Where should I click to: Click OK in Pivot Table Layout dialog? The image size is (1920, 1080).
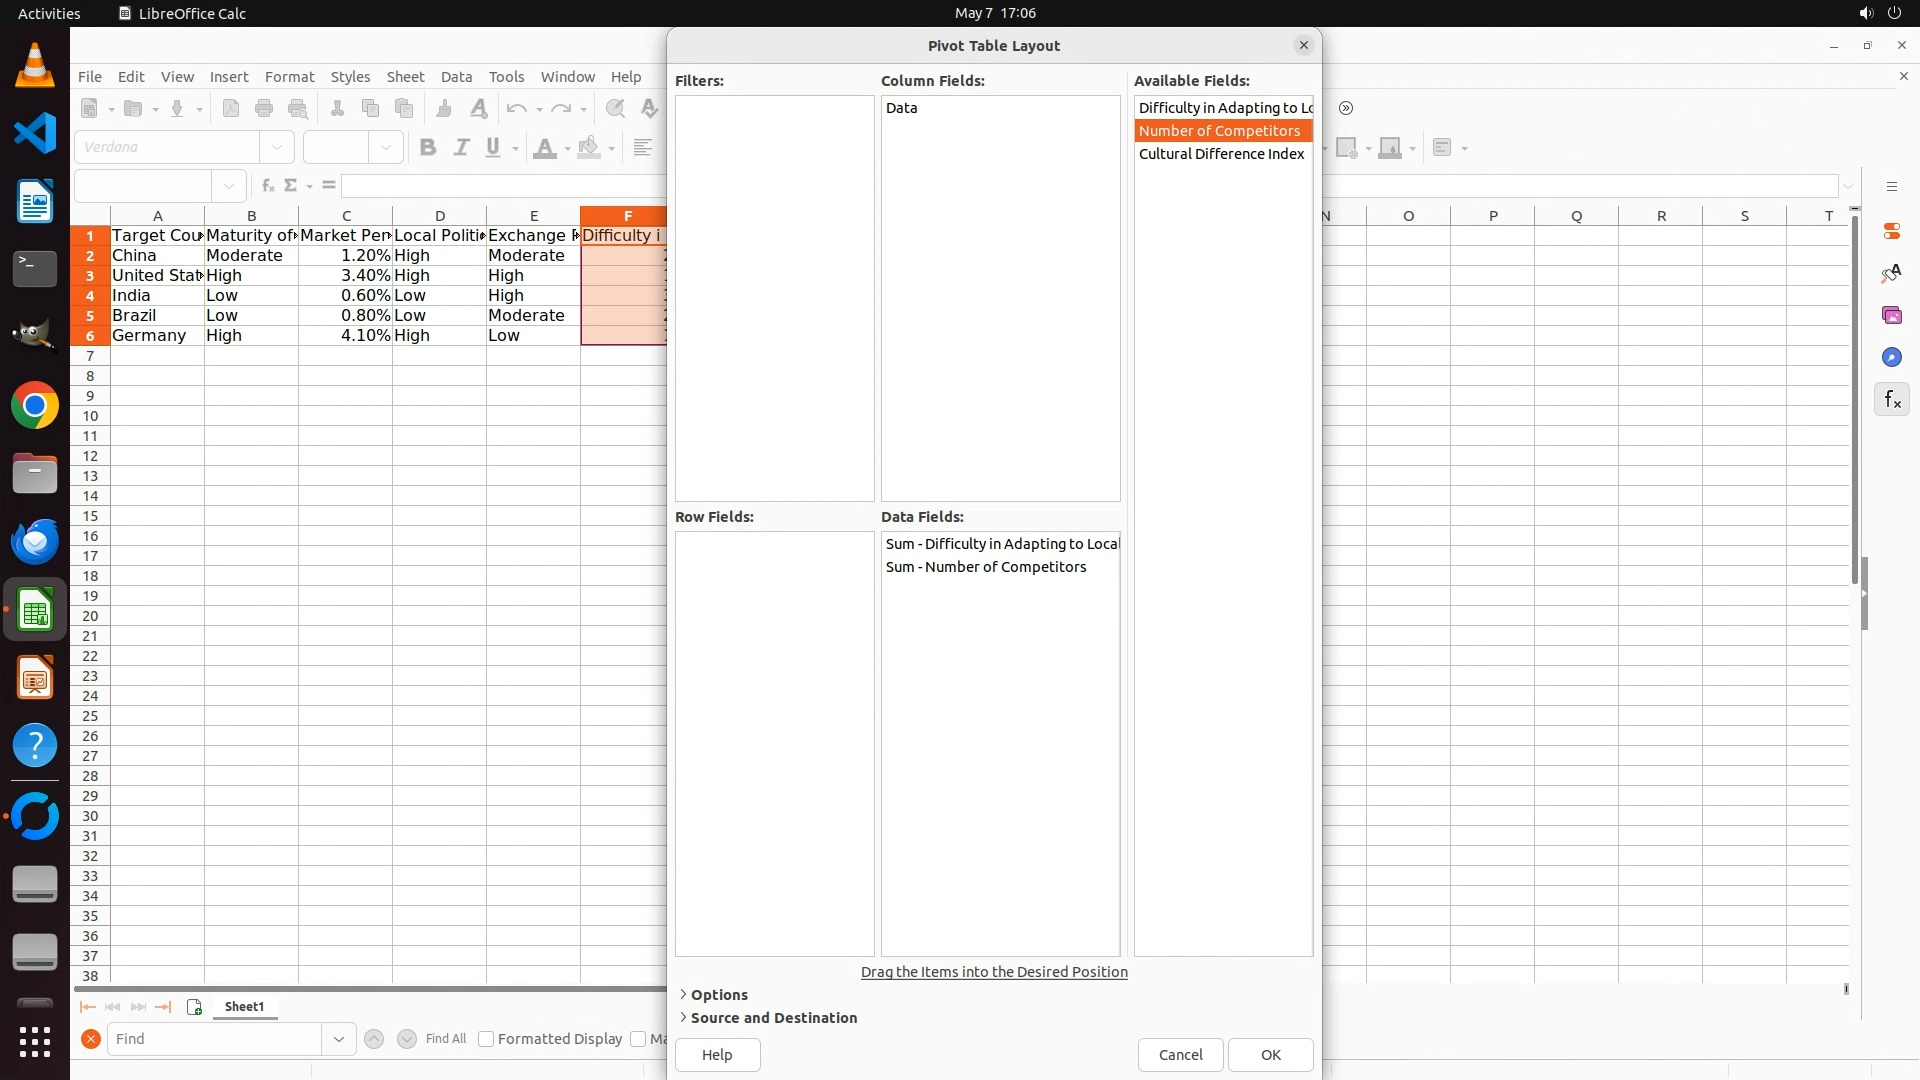click(1270, 1055)
